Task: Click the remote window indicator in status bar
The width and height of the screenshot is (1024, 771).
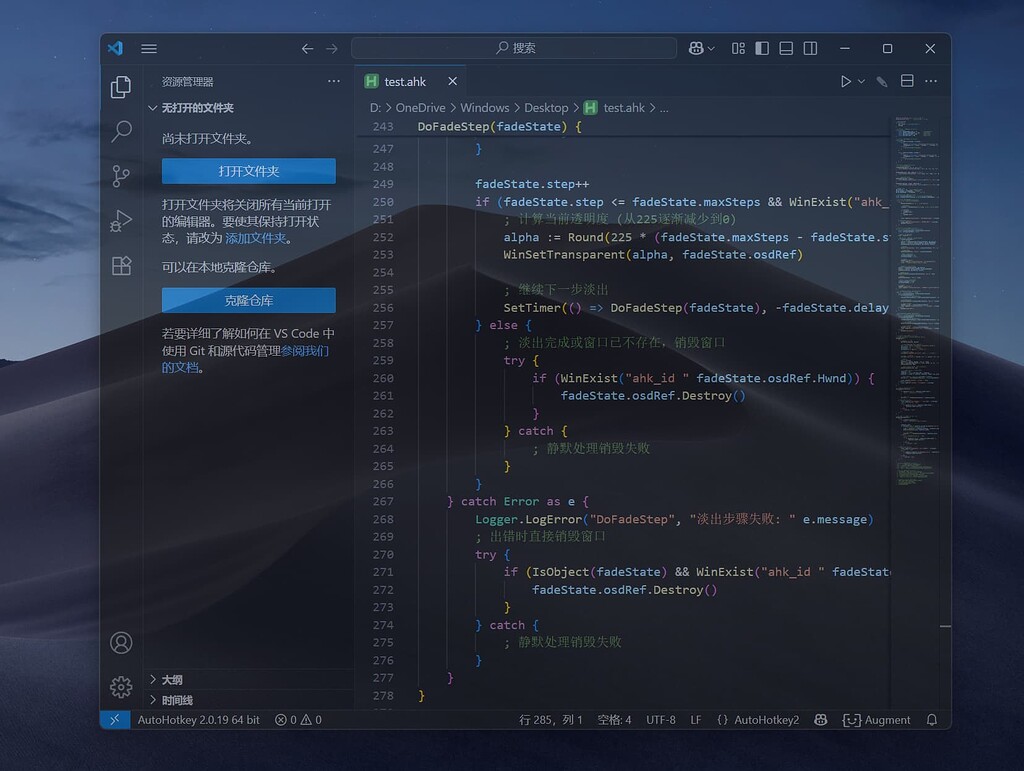Action: pyautogui.click(x=115, y=719)
